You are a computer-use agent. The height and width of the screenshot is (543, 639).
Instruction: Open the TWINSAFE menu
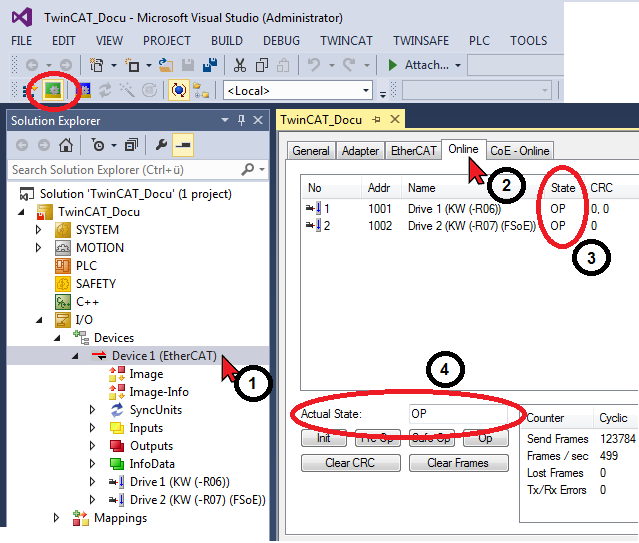coord(421,41)
